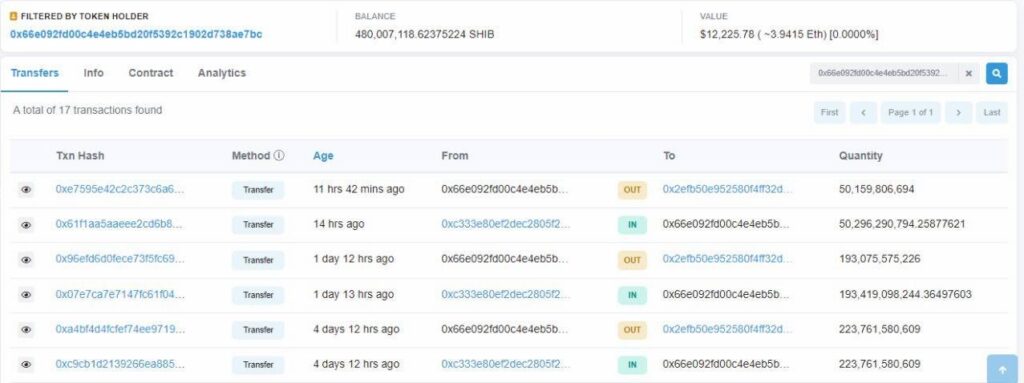
Task: Go to the next page chevron
Action: coord(958,112)
